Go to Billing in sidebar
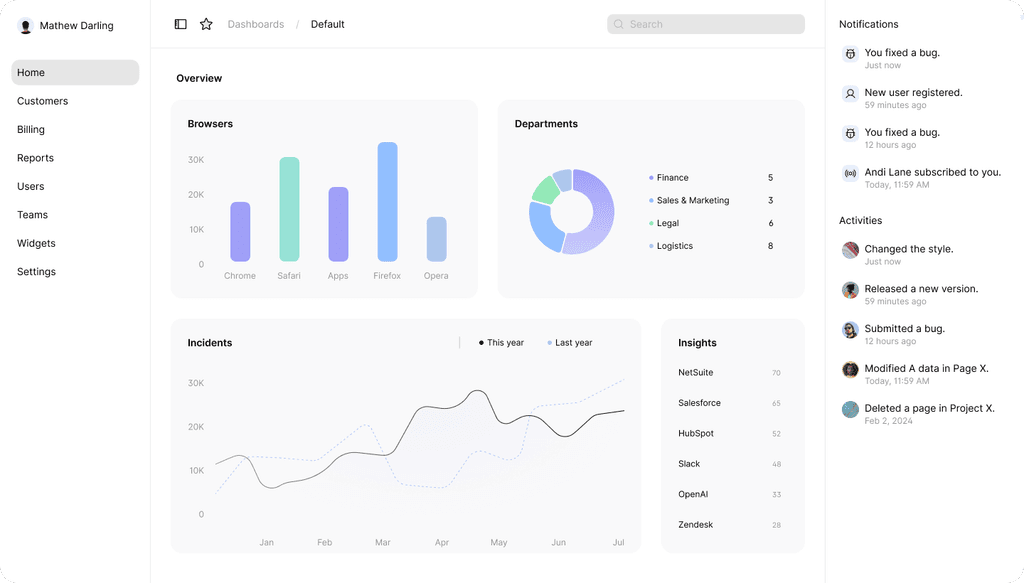Viewport: 1024px width, 583px height. 31,130
